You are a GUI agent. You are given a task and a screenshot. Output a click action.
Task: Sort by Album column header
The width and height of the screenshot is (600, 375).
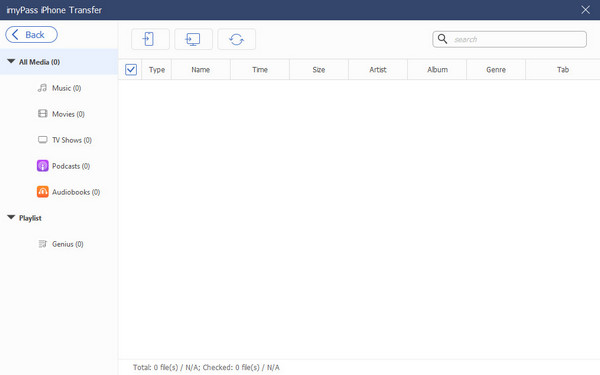pyautogui.click(x=437, y=70)
